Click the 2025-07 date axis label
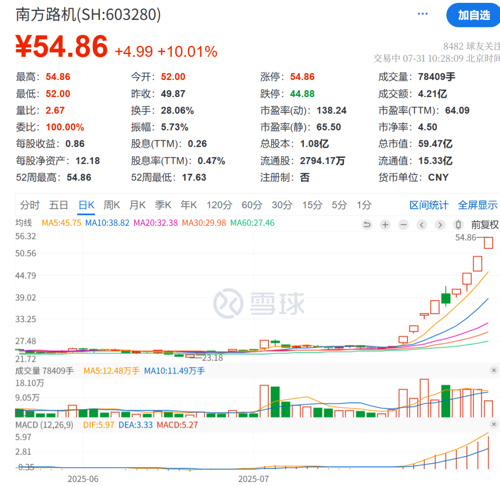The height and width of the screenshot is (486, 500). coord(253,479)
